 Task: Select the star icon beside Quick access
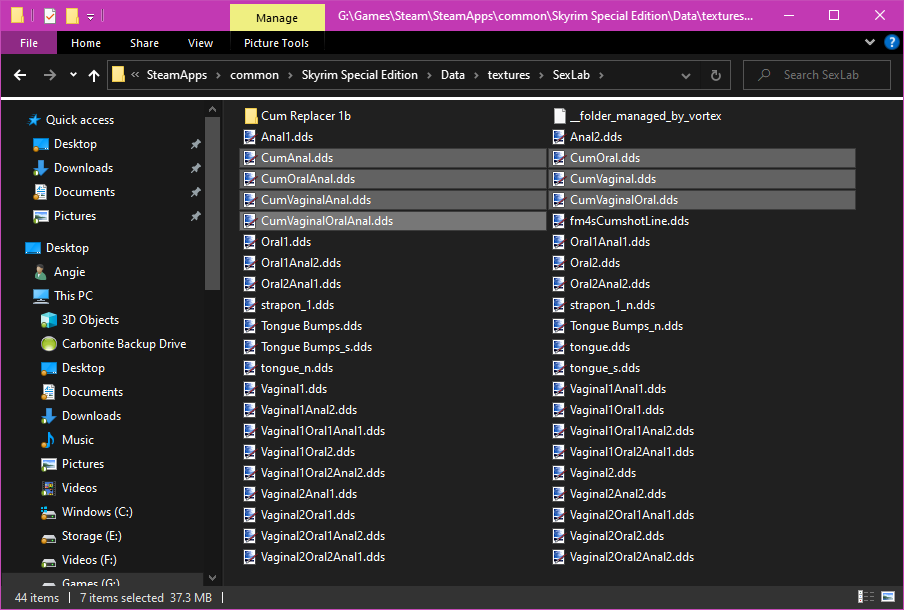pyautogui.click(x=34, y=120)
